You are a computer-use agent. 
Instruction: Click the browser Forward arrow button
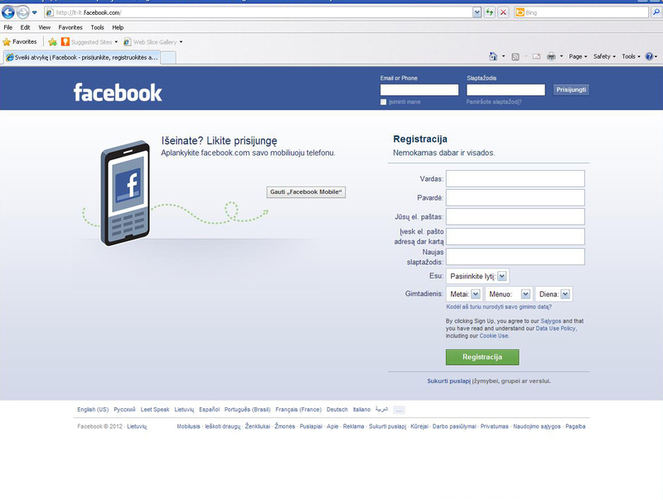click(x=23, y=12)
